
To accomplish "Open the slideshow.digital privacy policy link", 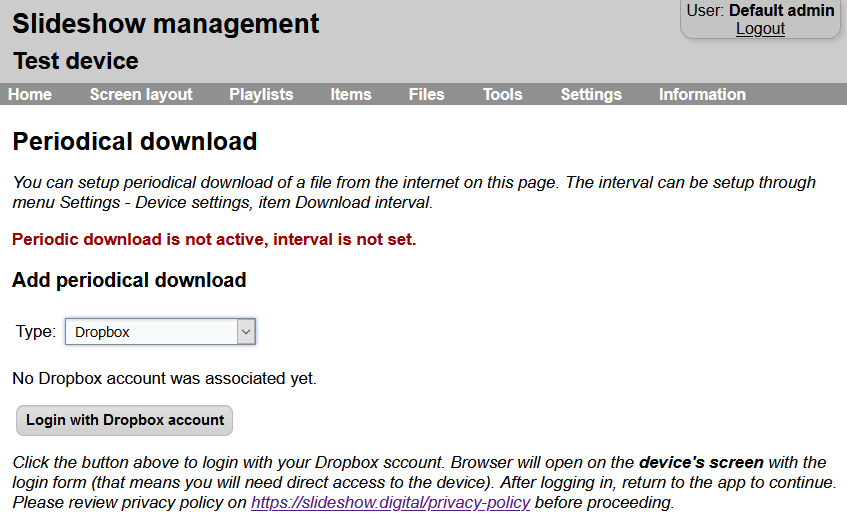I will click(390, 502).
